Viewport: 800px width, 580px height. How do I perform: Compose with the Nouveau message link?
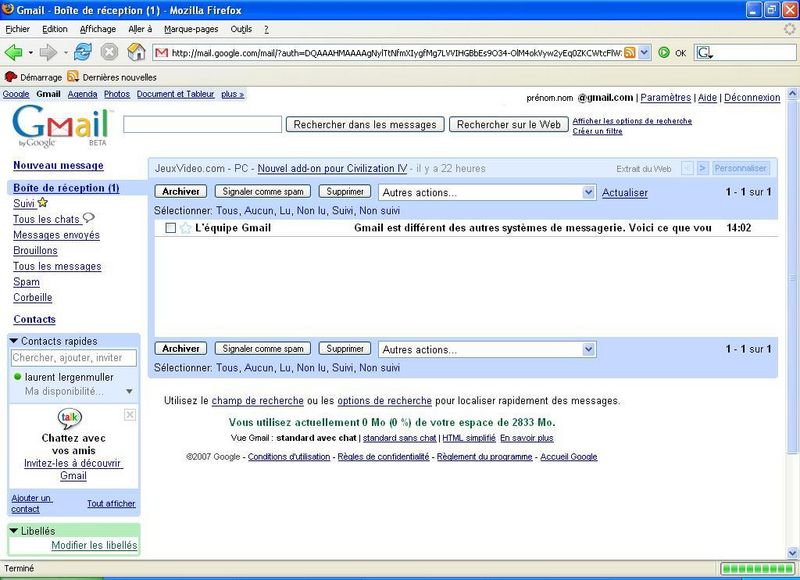(58, 165)
